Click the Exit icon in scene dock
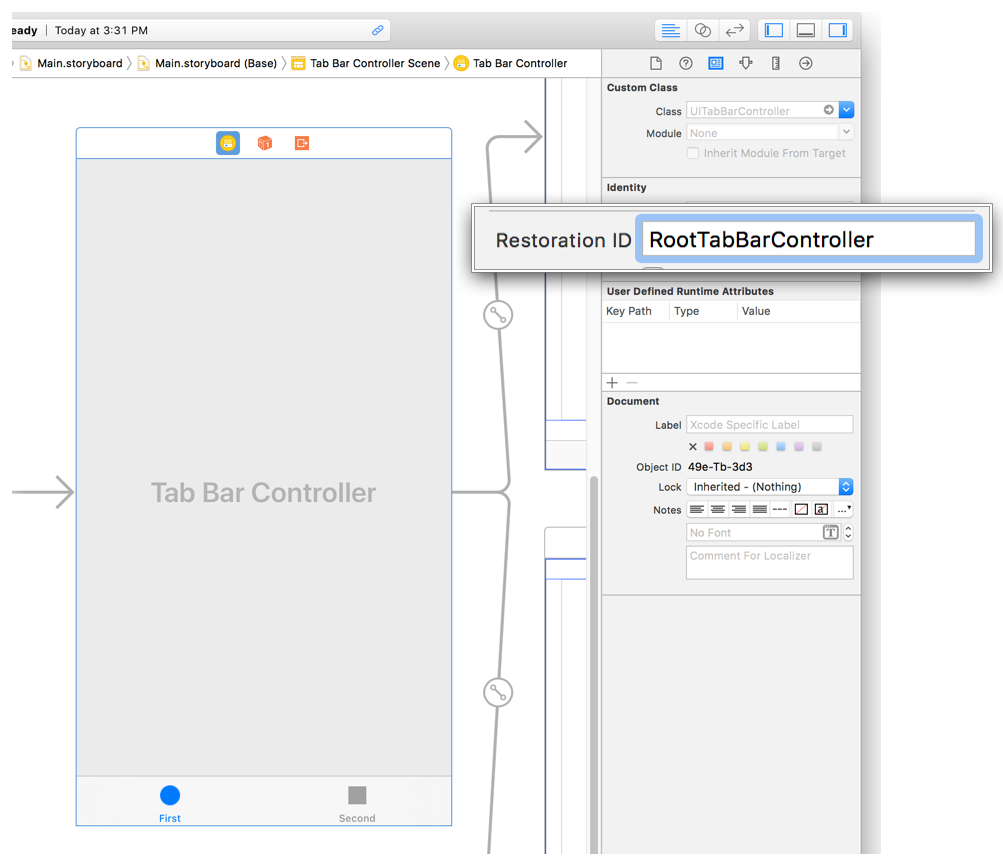The width and height of the screenshot is (1003, 866). click(302, 143)
